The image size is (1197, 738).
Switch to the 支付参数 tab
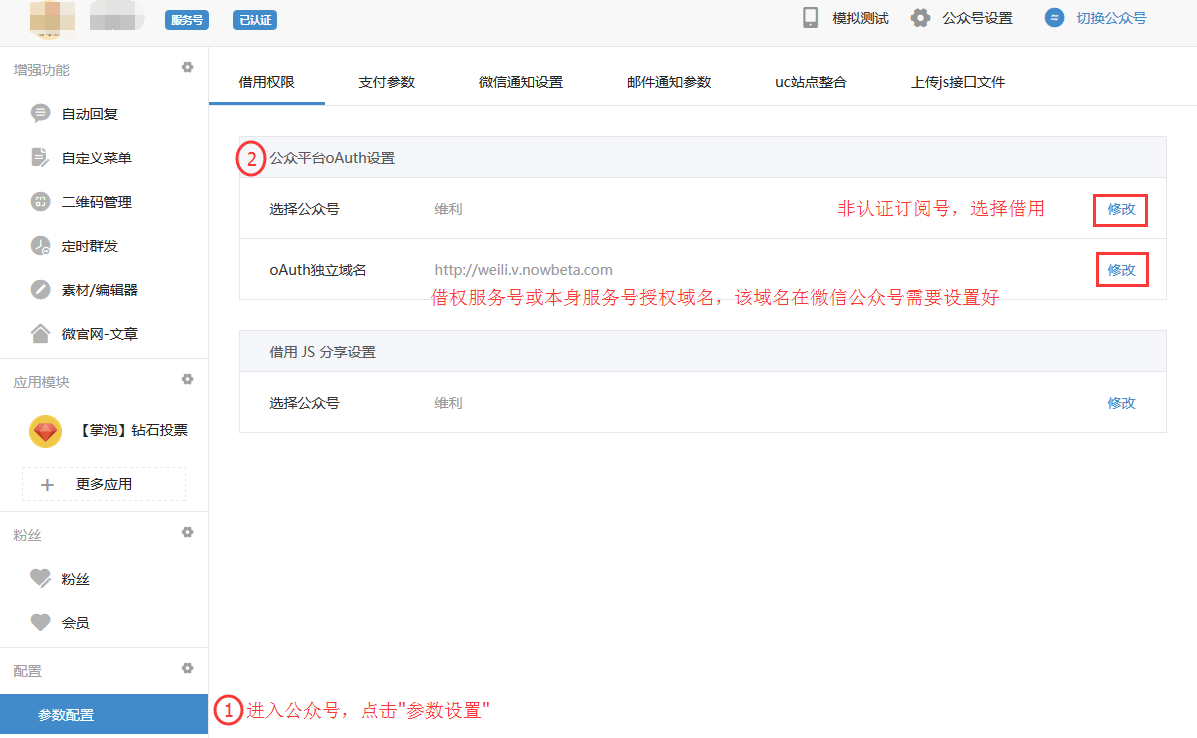pos(386,82)
